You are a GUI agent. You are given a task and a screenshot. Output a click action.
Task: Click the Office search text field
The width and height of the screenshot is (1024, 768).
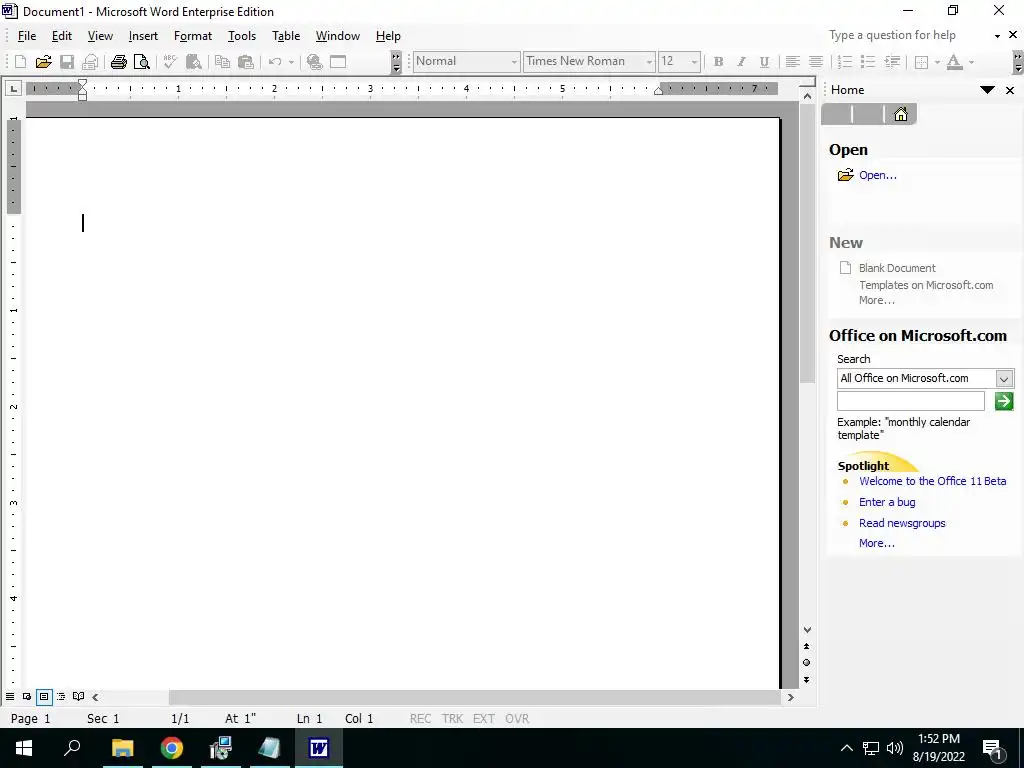(910, 401)
